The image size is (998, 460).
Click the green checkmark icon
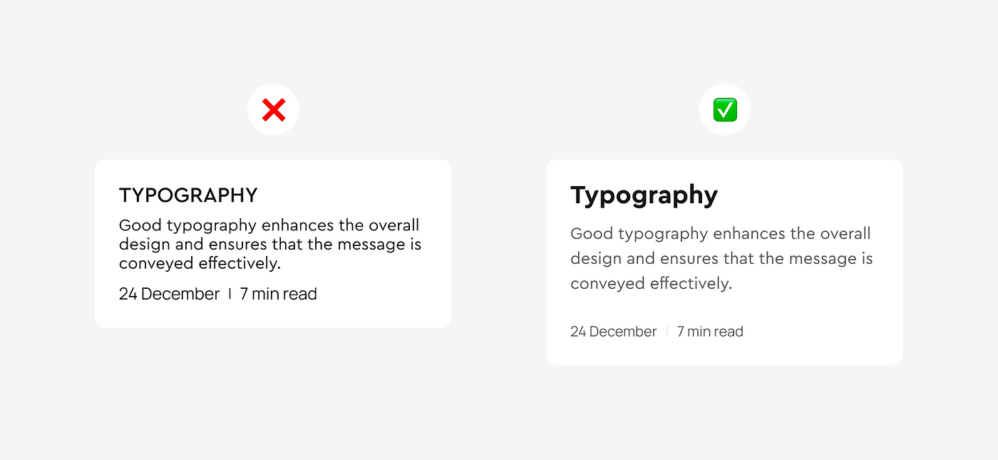pos(725,110)
